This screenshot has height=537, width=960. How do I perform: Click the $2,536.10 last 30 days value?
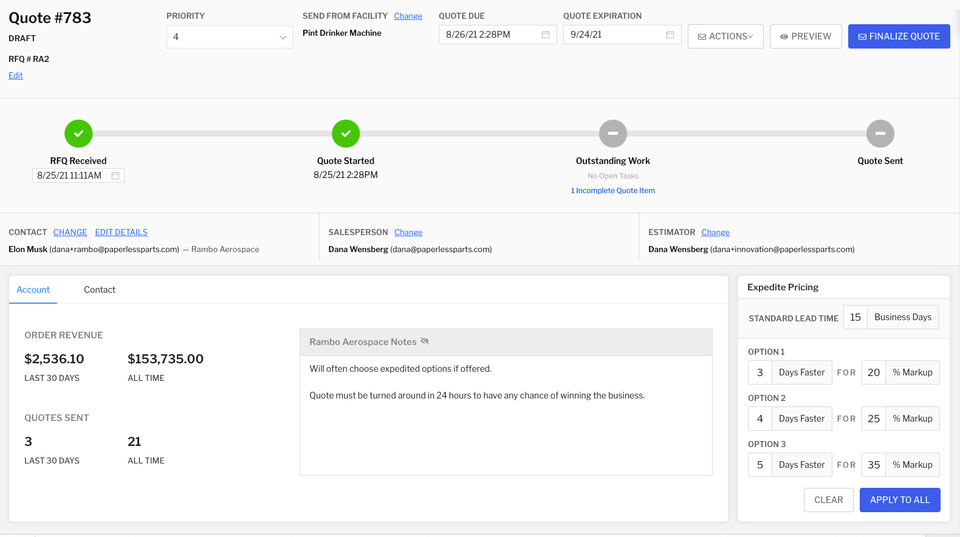tap(54, 359)
